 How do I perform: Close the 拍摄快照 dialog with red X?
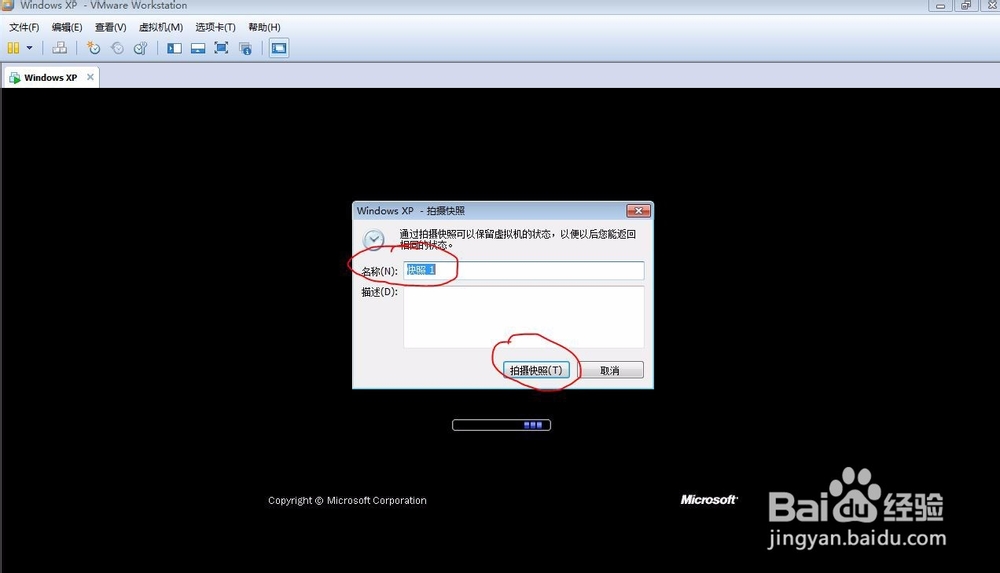(638, 211)
